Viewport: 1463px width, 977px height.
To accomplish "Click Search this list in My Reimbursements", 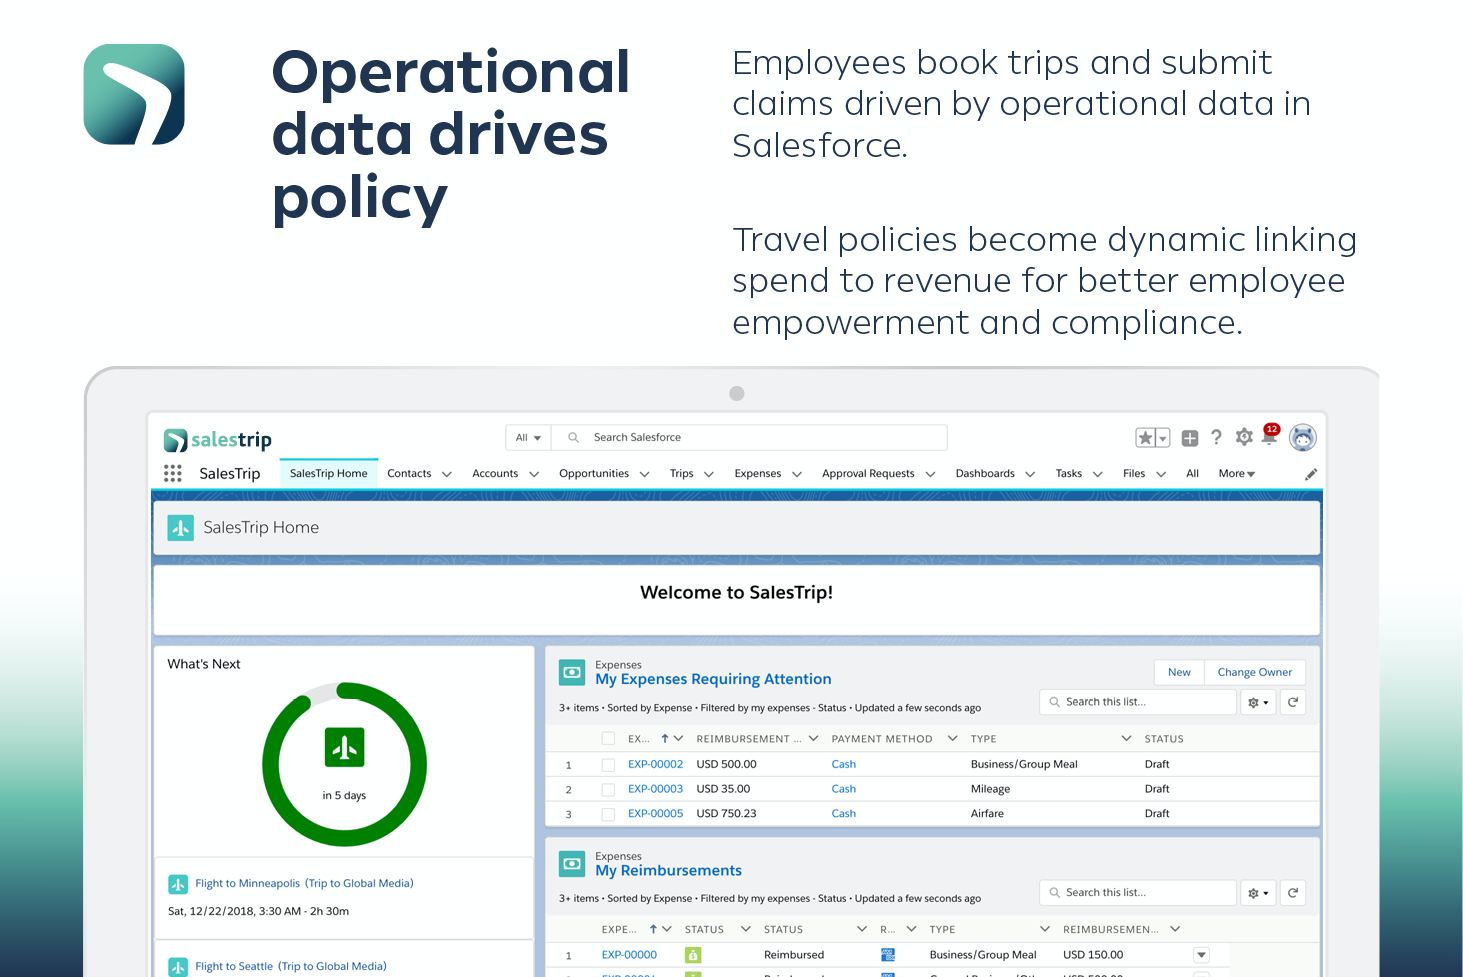I will (x=1138, y=893).
